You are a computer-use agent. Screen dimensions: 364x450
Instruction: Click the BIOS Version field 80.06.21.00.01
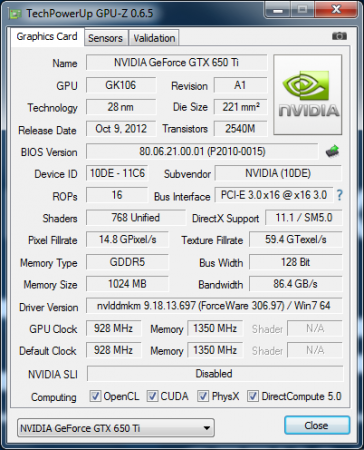(202, 151)
